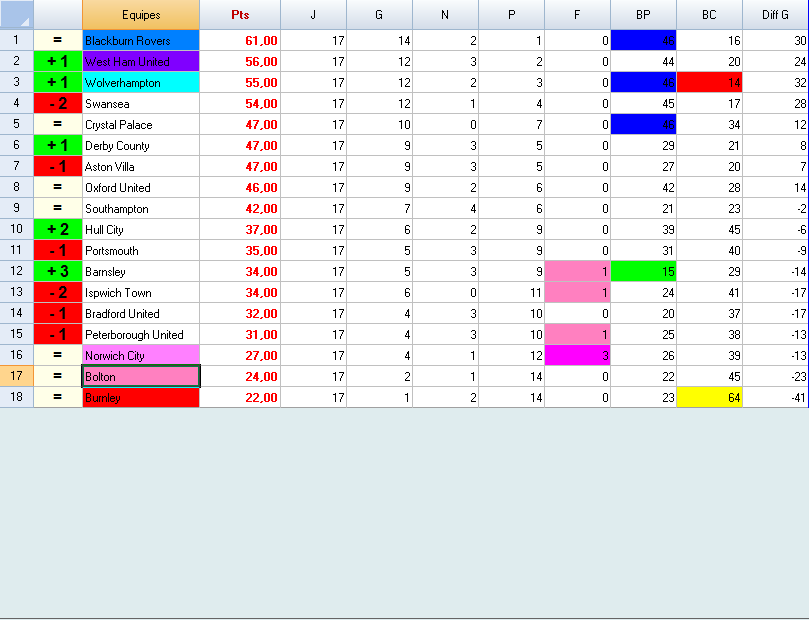Click the 56,00 points cell

[240, 61]
